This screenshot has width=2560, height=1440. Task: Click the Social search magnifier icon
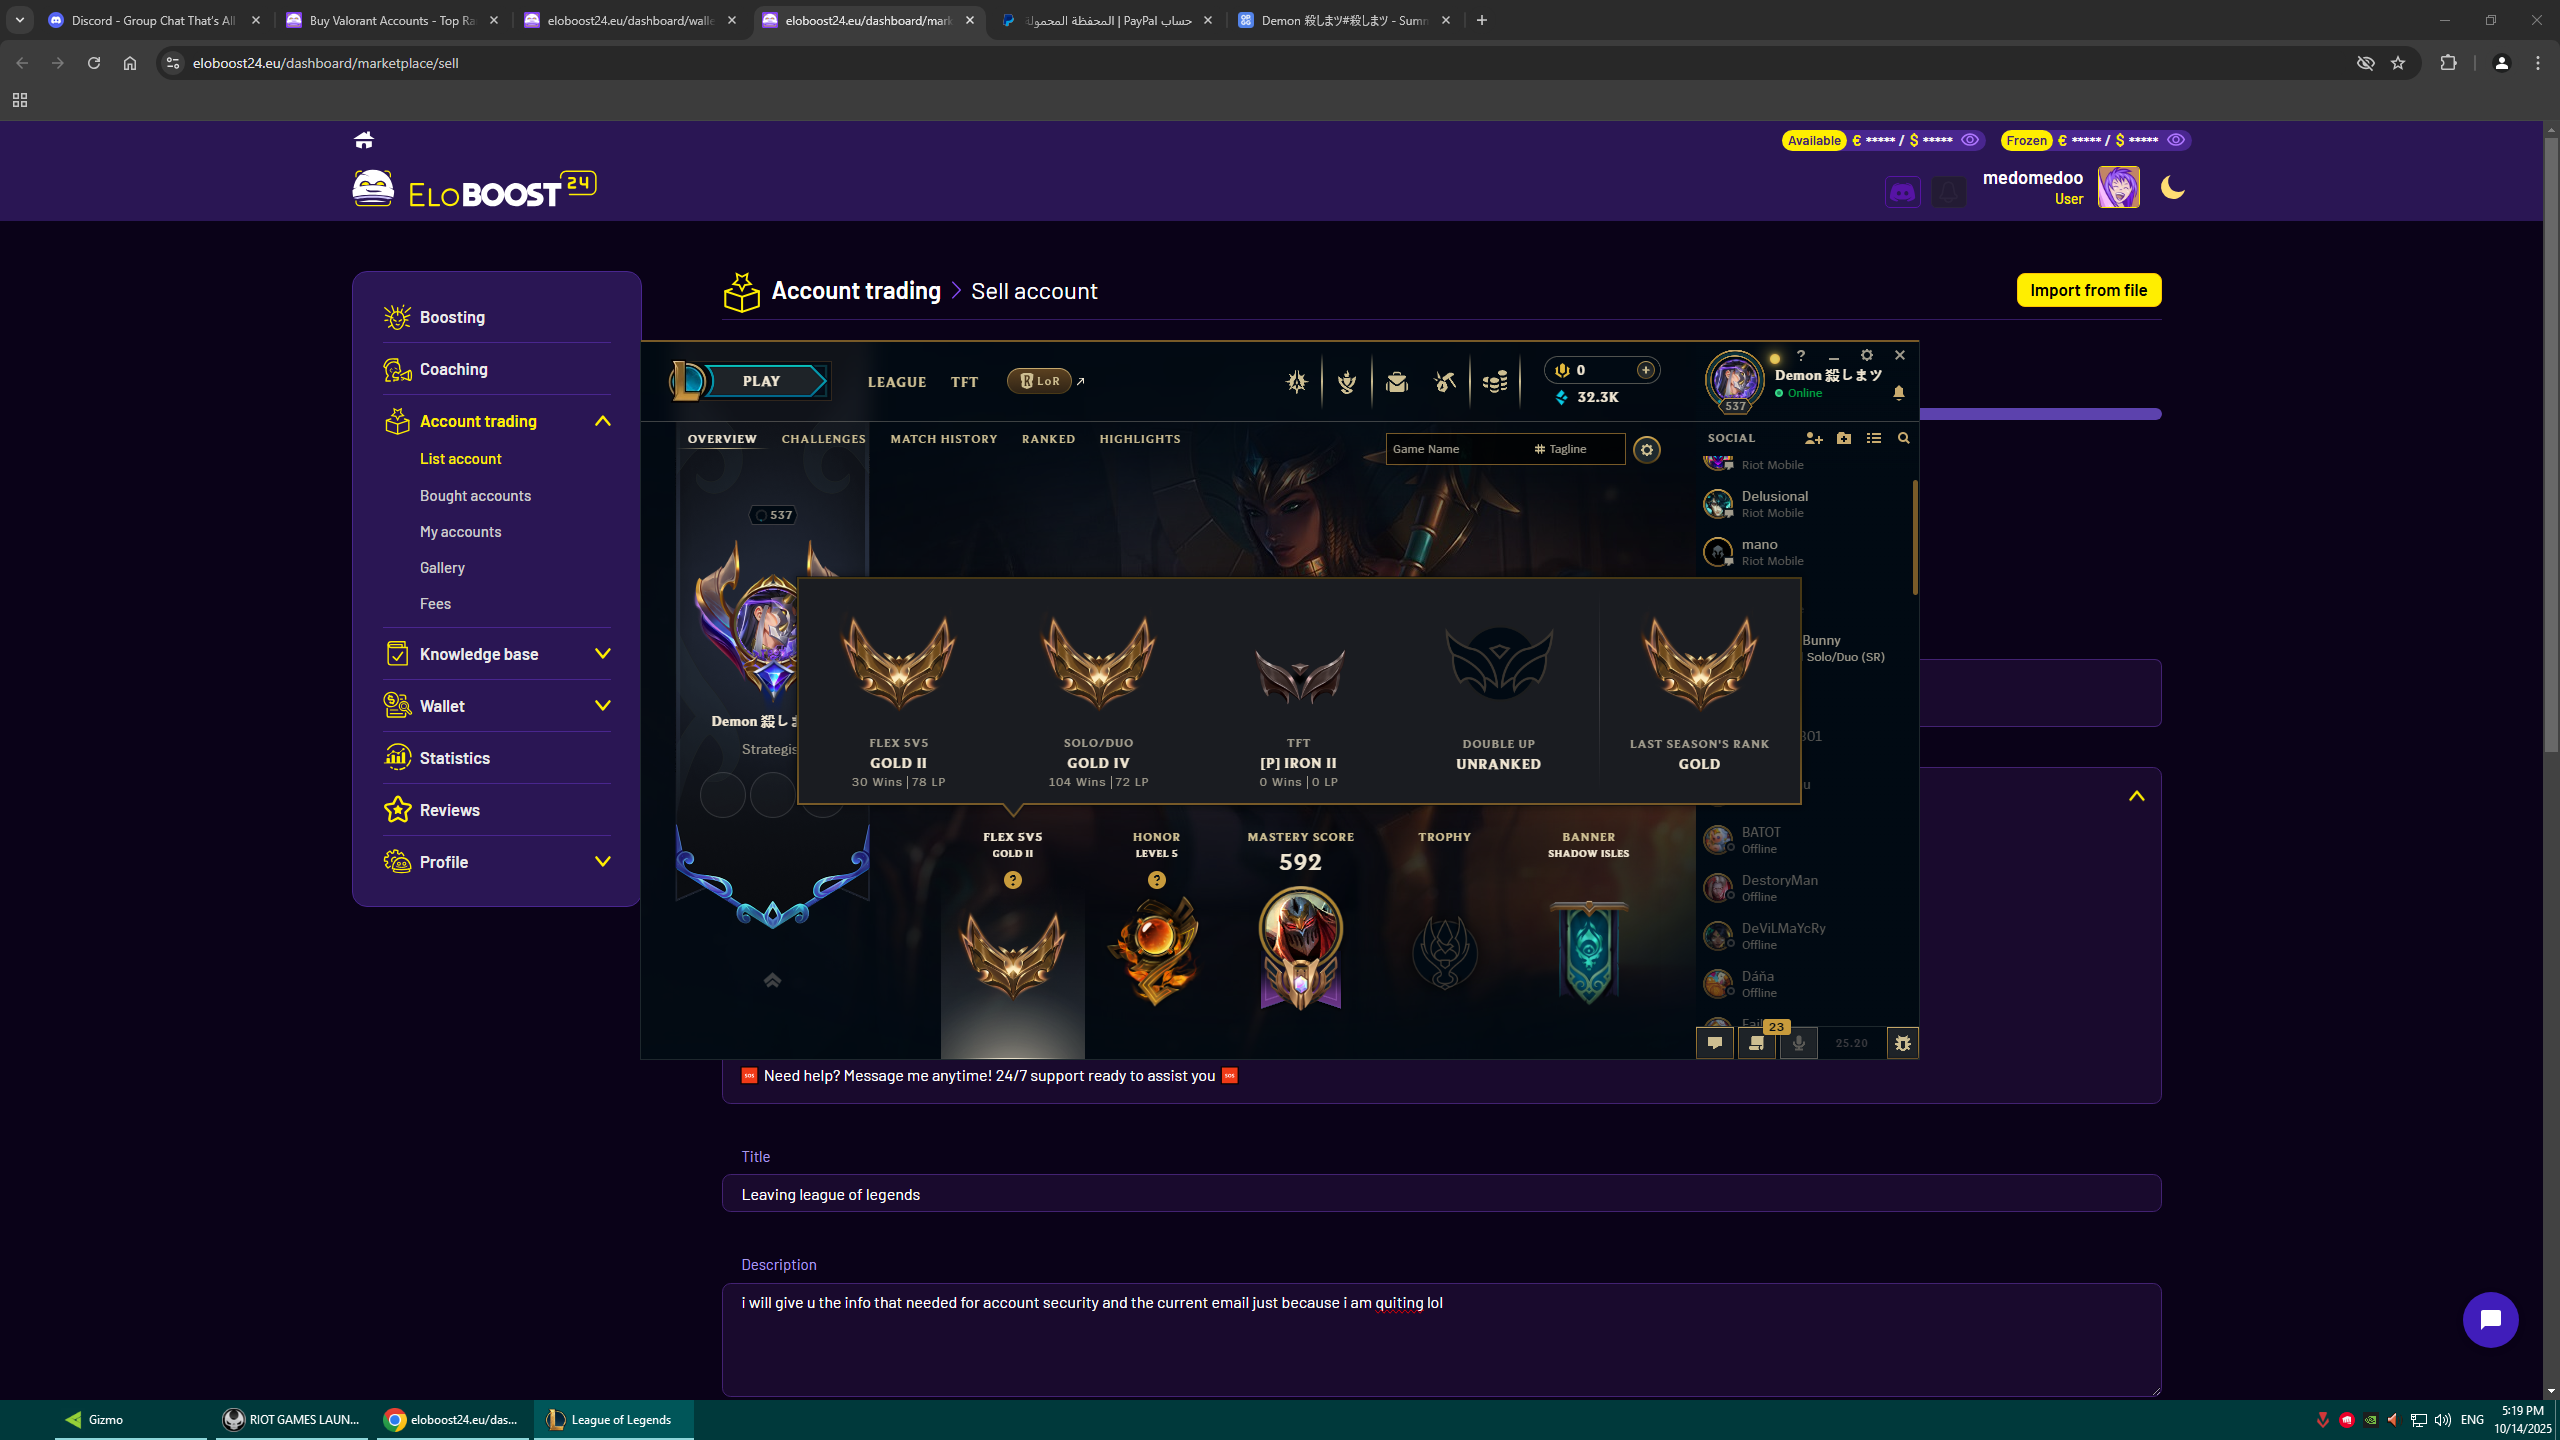click(1904, 438)
